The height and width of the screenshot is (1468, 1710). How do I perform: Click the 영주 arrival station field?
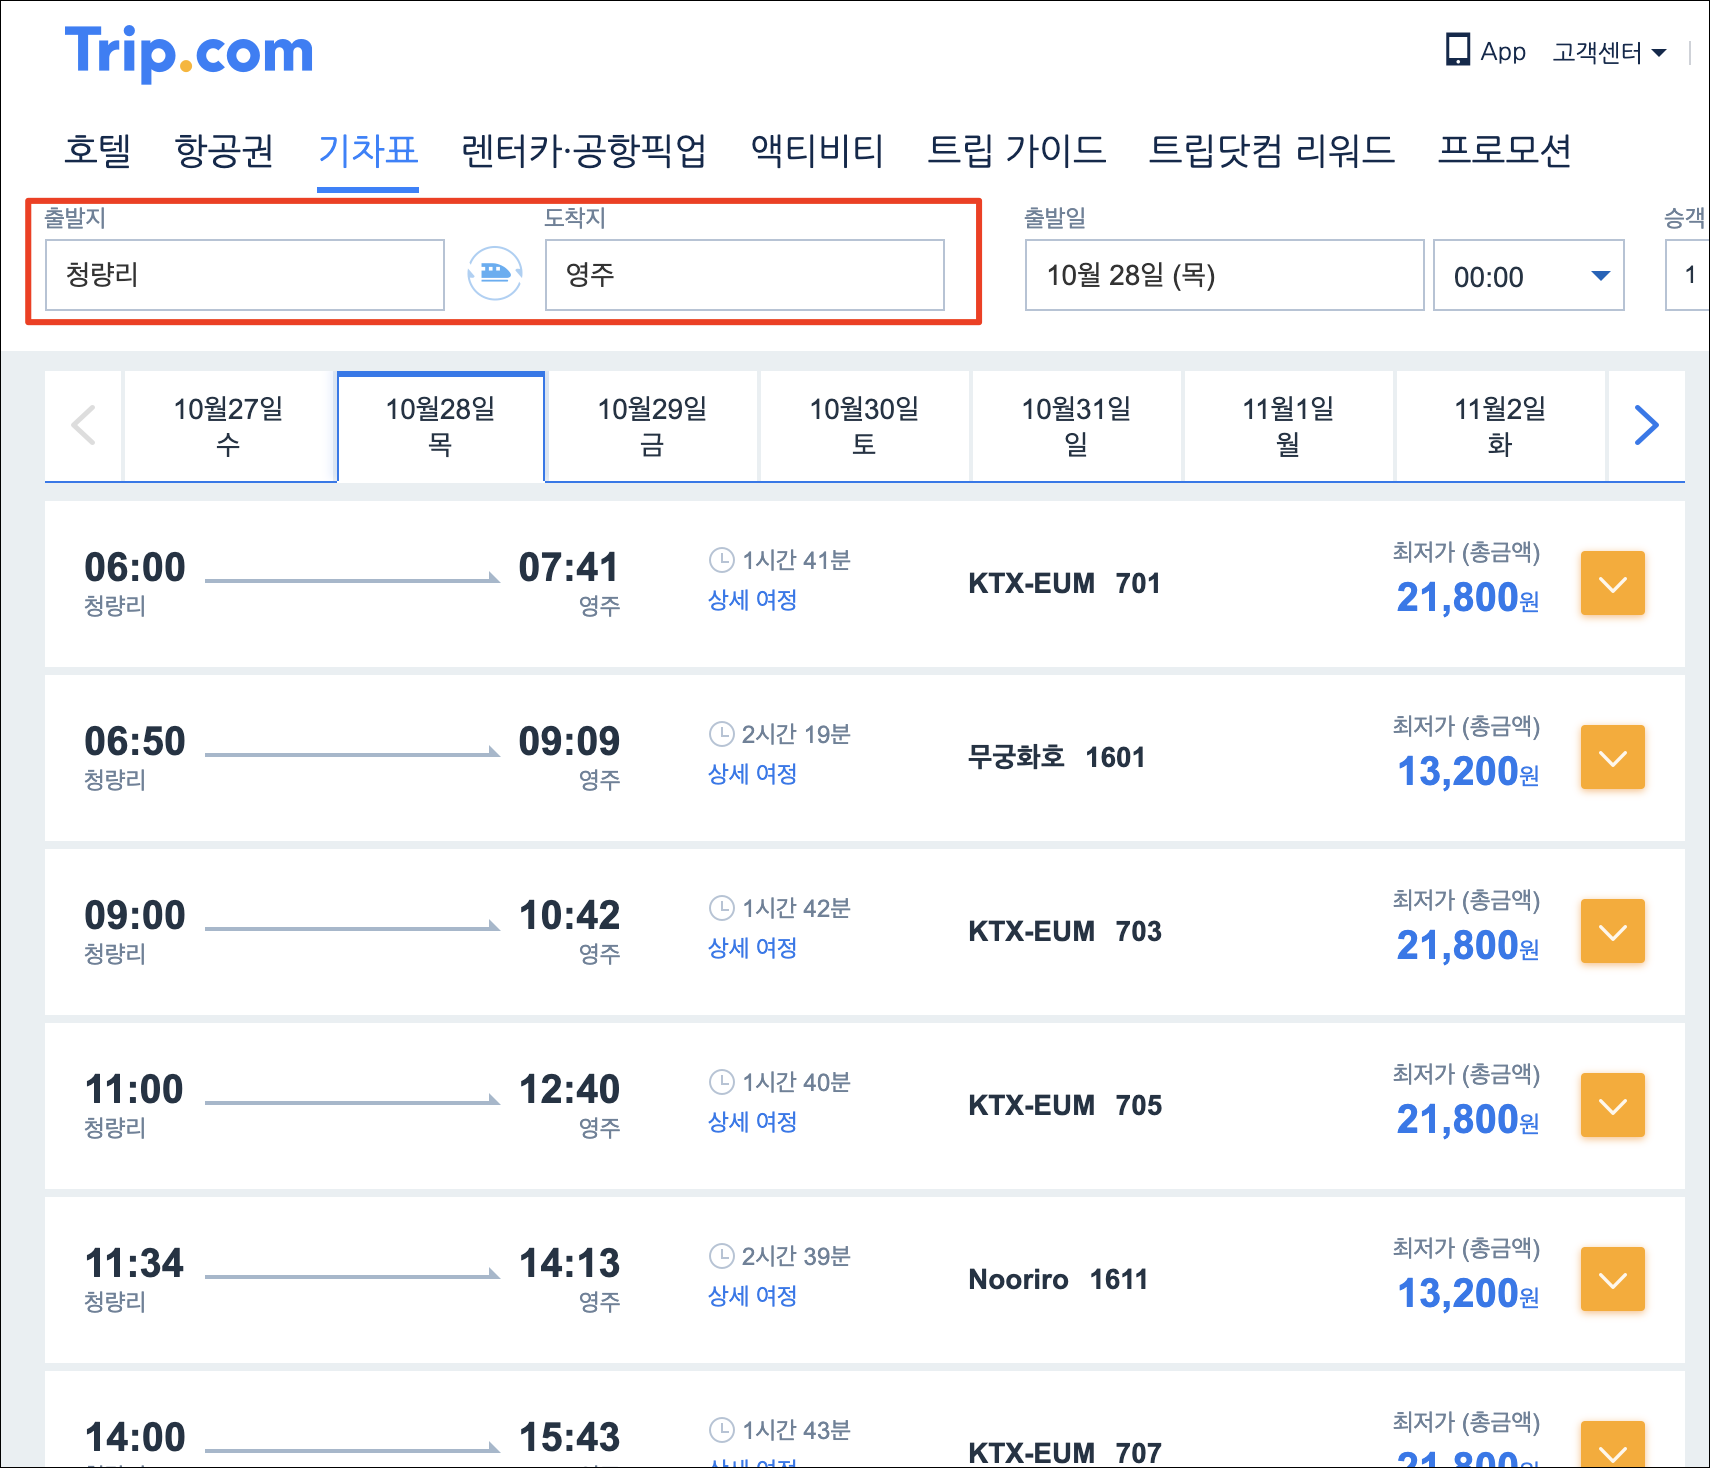pos(745,275)
